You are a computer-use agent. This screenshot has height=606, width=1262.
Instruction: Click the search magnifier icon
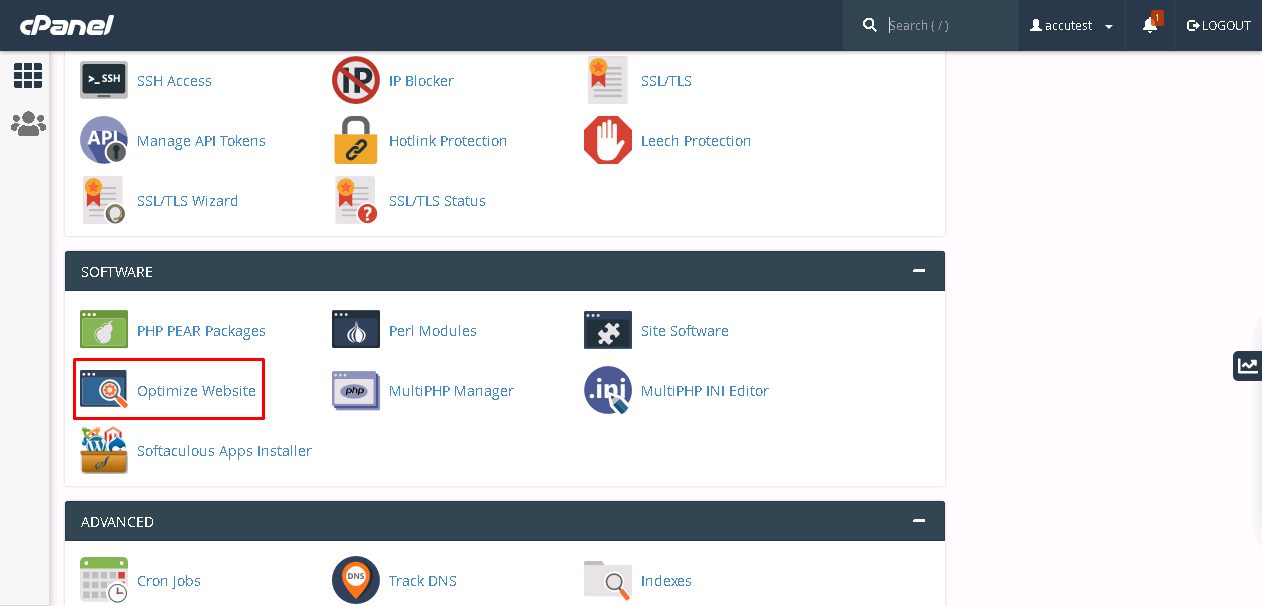point(870,25)
